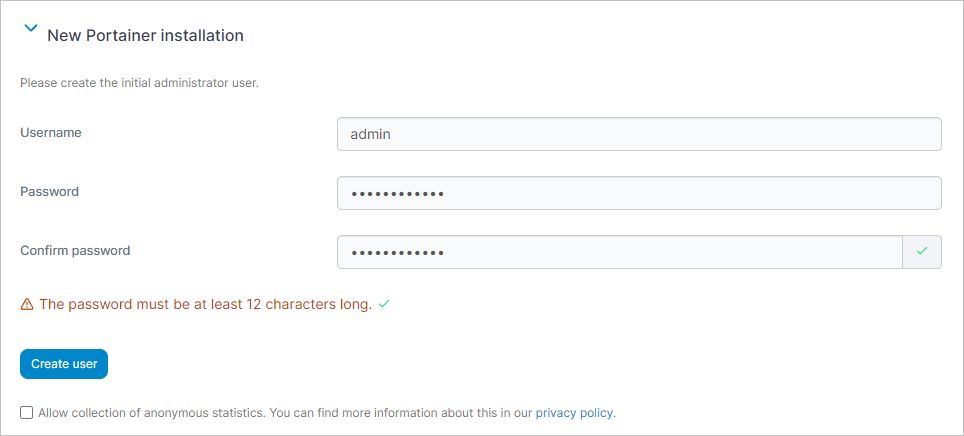Click the 'Please create the initial administrator user' text
Viewport: 964px width, 436px height.
point(140,83)
